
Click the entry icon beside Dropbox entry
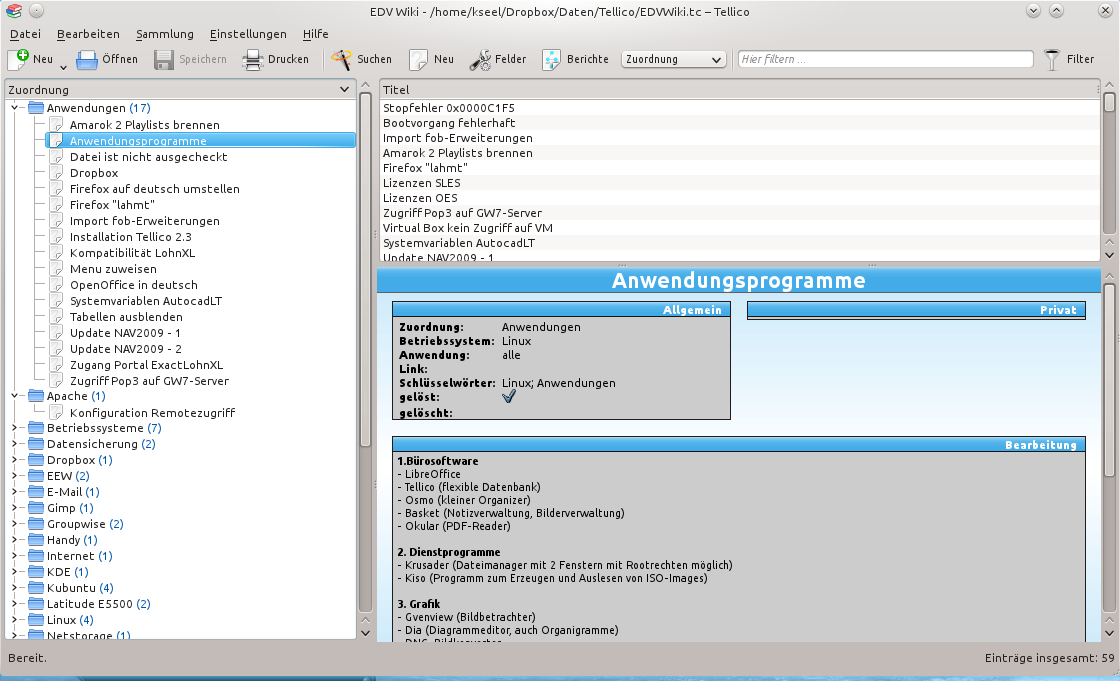coord(57,173)
